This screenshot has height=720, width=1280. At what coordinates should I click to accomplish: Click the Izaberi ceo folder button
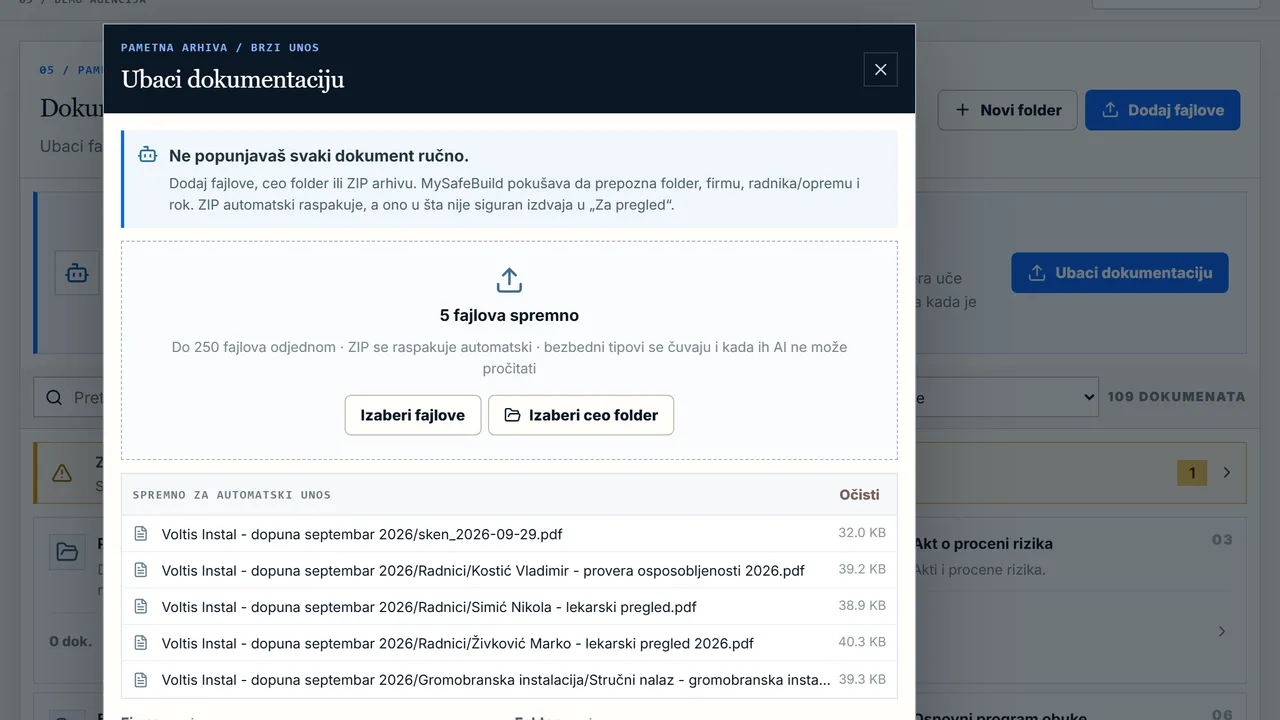[581, 415]
